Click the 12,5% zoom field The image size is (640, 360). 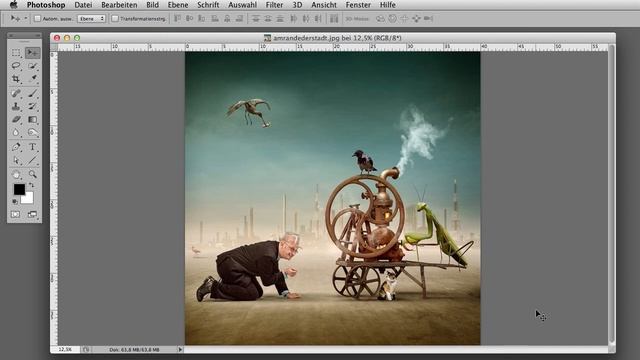click(x=65, y=349)
